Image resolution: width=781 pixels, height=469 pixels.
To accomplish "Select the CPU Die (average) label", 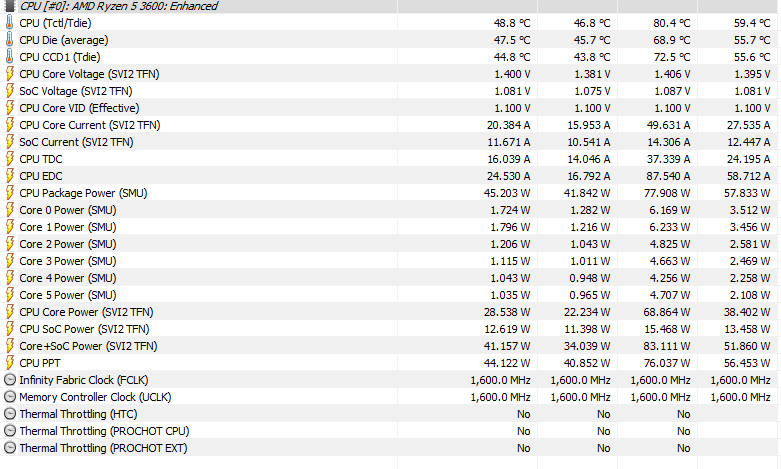I will 64,40.
